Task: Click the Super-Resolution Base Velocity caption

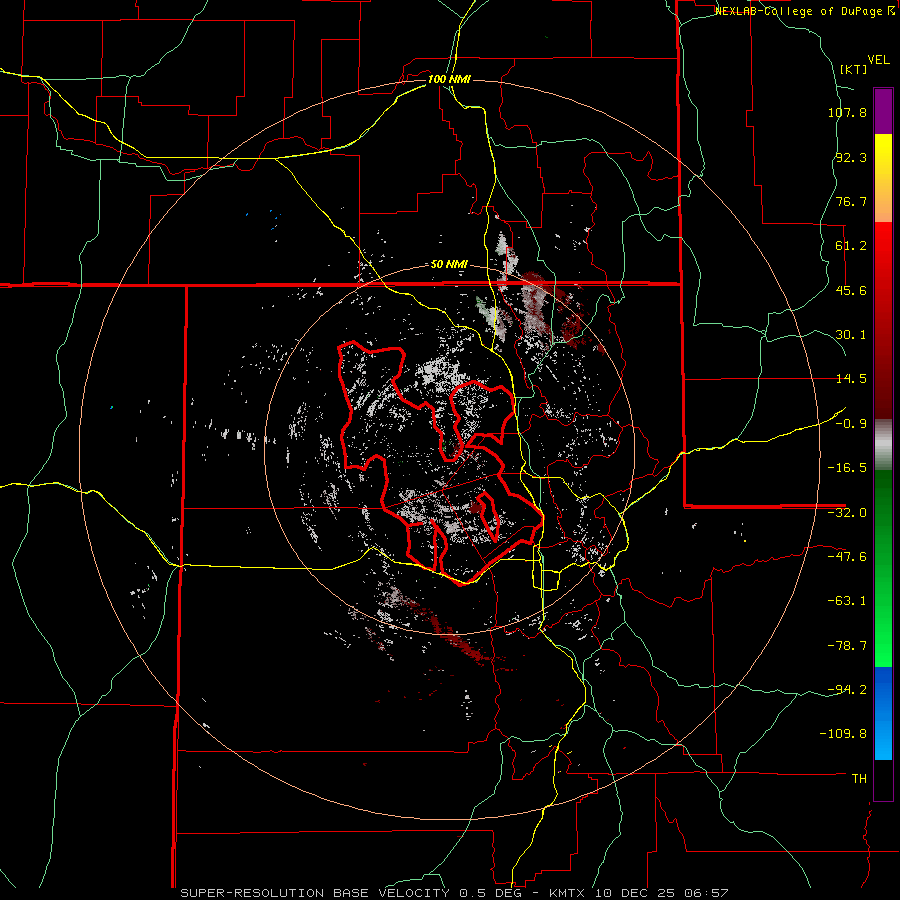Action: 454,893
